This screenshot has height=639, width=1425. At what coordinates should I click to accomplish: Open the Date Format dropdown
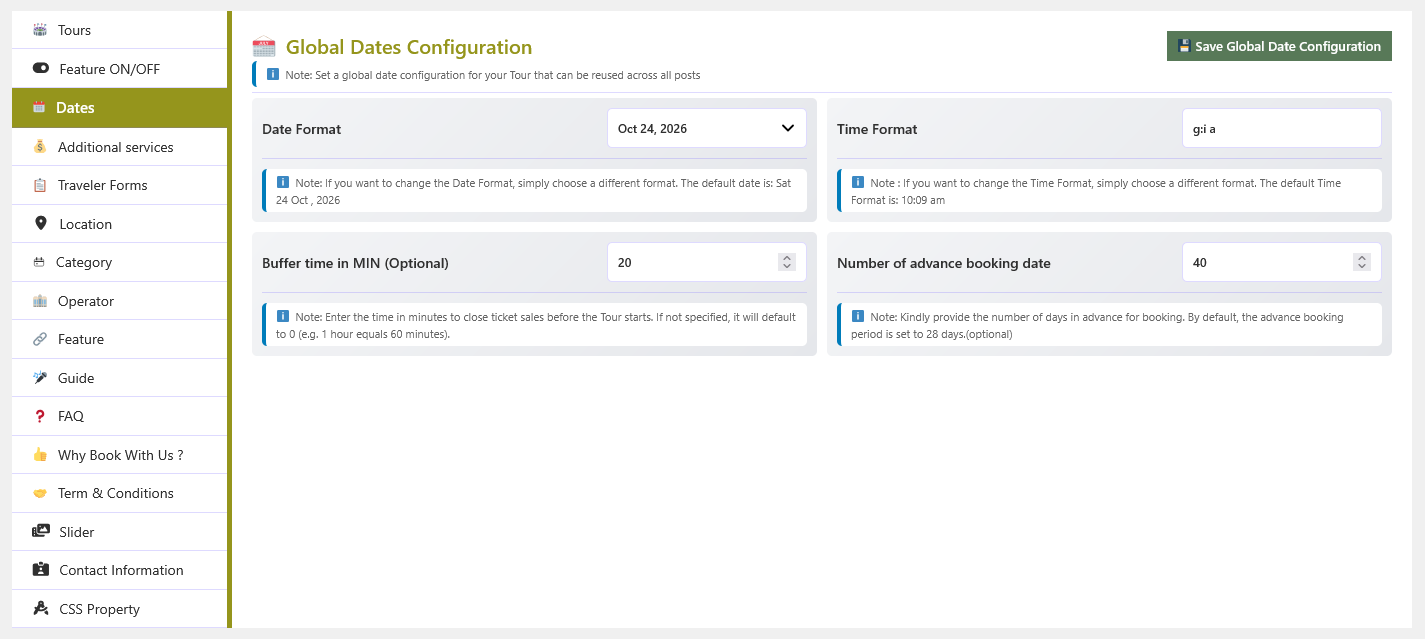707,128
